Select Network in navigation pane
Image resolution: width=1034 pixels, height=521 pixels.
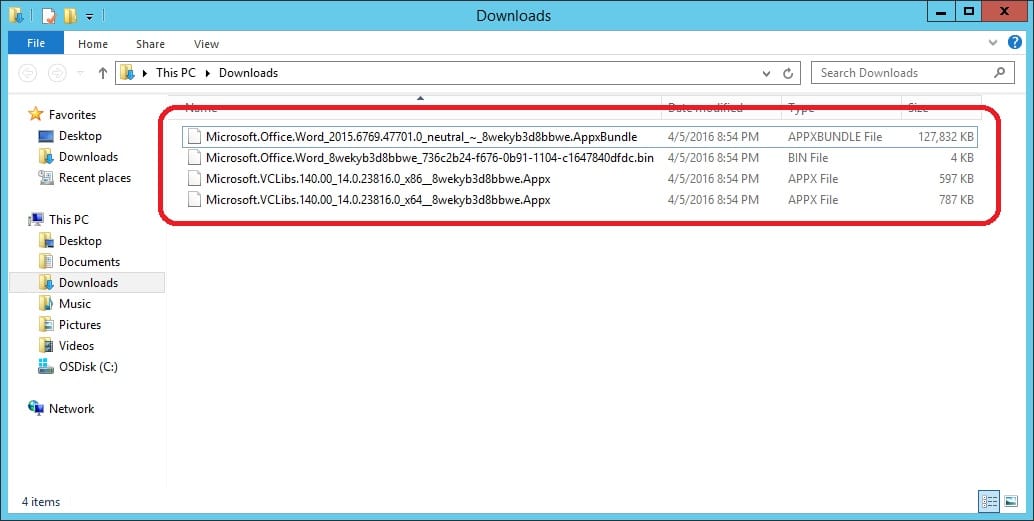[x=71, y=409]
